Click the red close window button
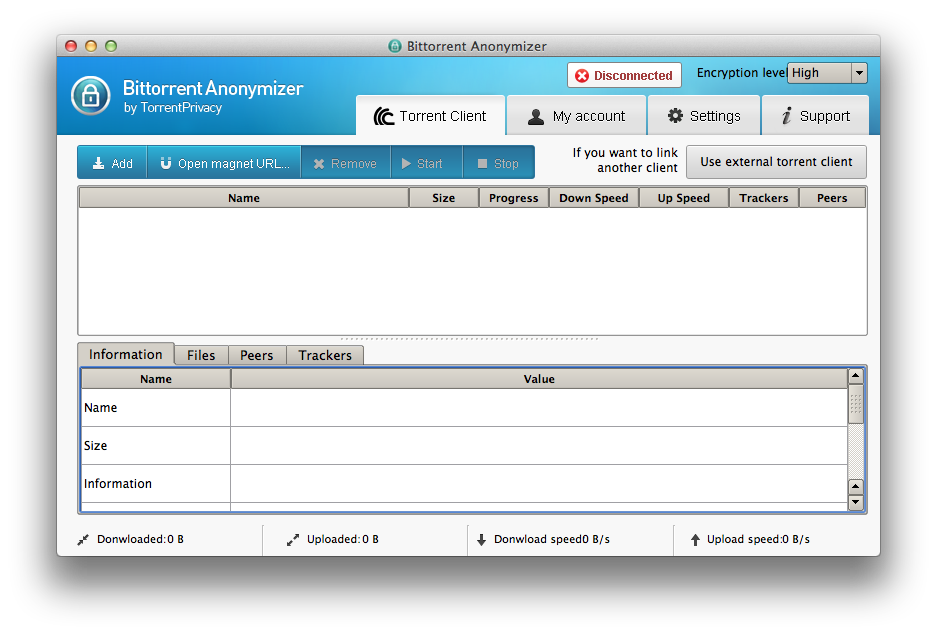Viewport: 937px width, 635px height. pyautogui.click(x=71, y=46)
